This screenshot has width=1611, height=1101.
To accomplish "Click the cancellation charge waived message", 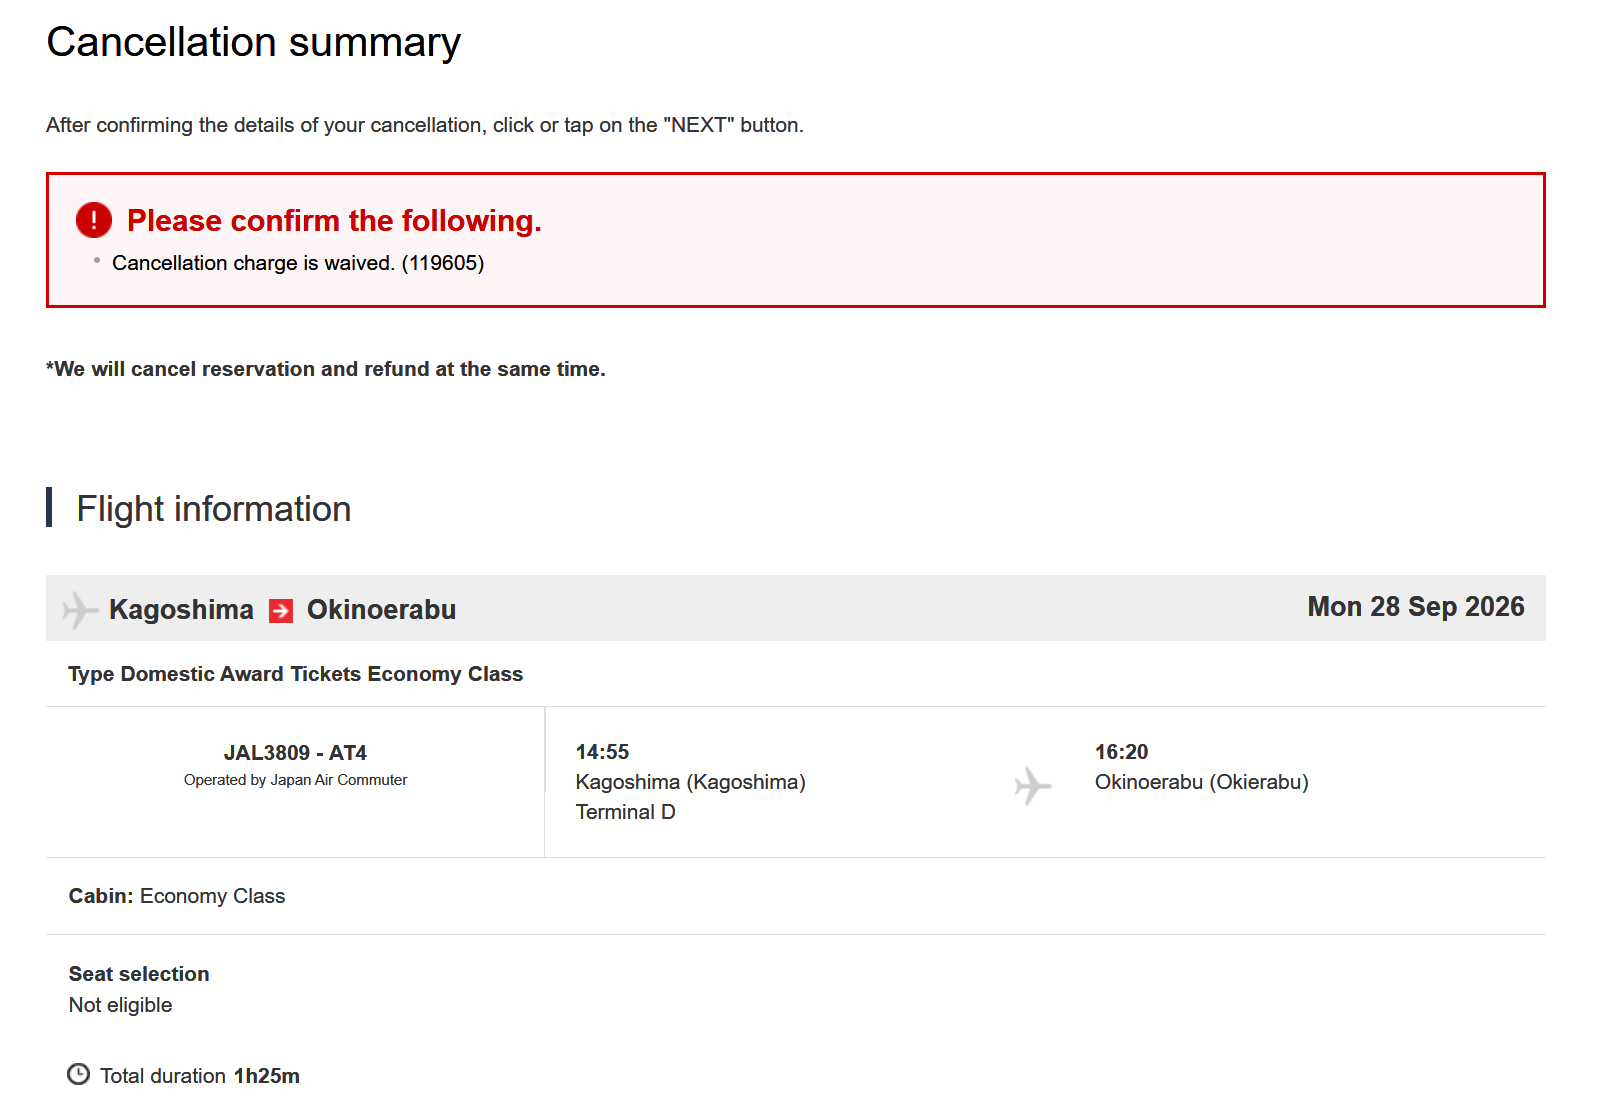I will pyautogui.click(x=298, y=263).
